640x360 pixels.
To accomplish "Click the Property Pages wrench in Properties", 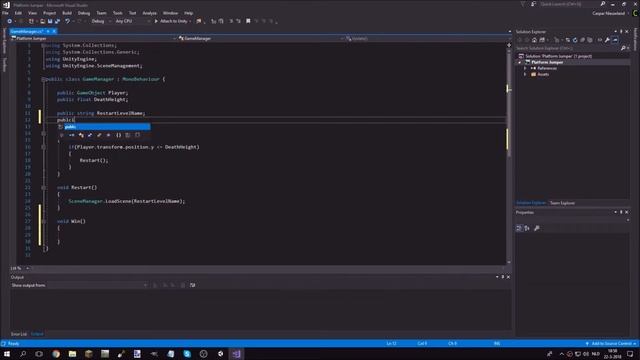I will pyautogui.click(x=537, y=228).
